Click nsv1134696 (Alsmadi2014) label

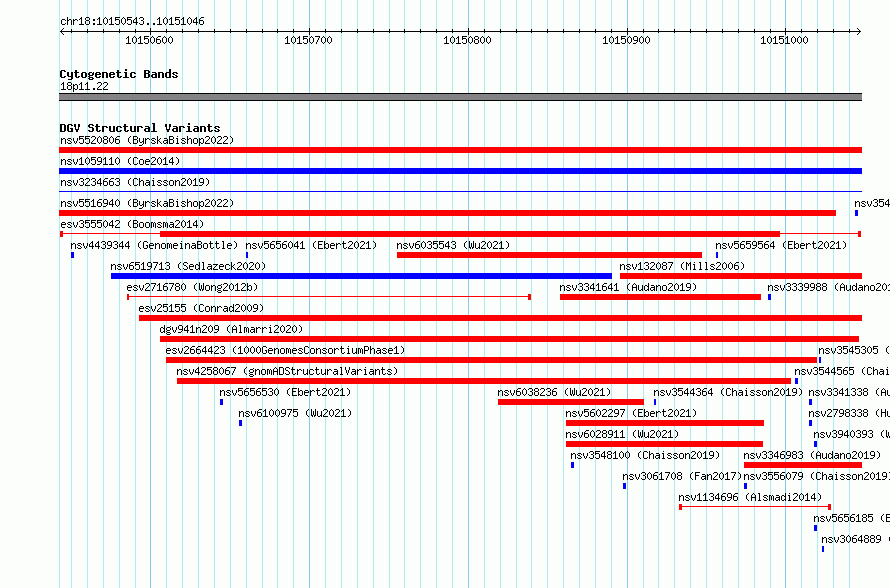(x=750, y=497)
